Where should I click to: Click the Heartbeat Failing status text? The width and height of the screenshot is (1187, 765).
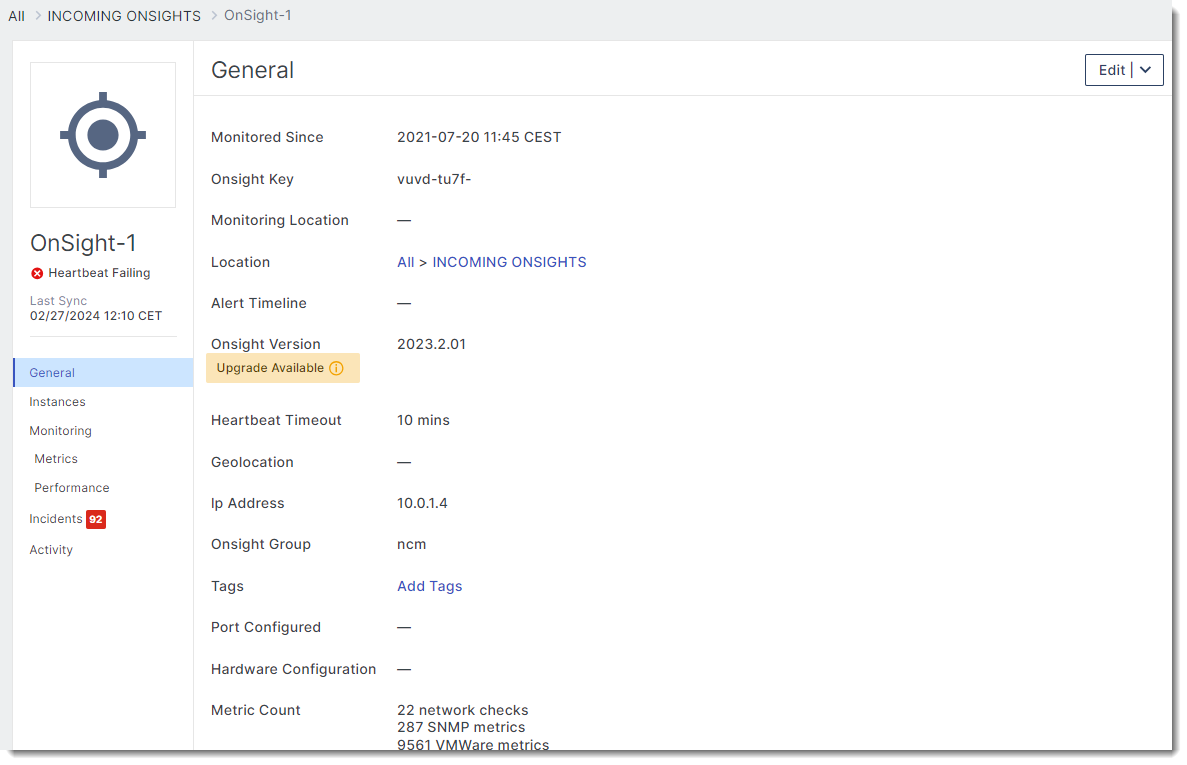click(99, 273)
